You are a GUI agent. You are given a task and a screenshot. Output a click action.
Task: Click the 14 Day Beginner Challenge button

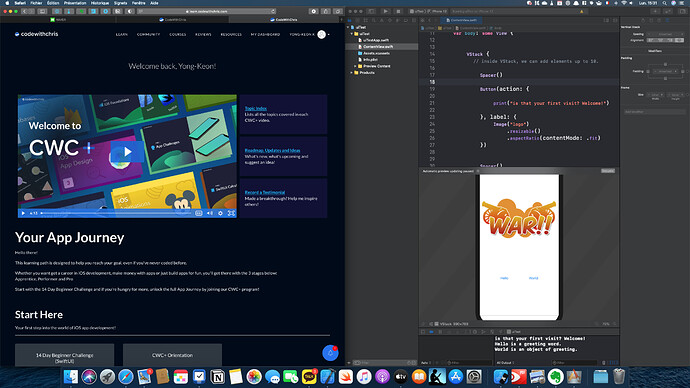(64, 355)
